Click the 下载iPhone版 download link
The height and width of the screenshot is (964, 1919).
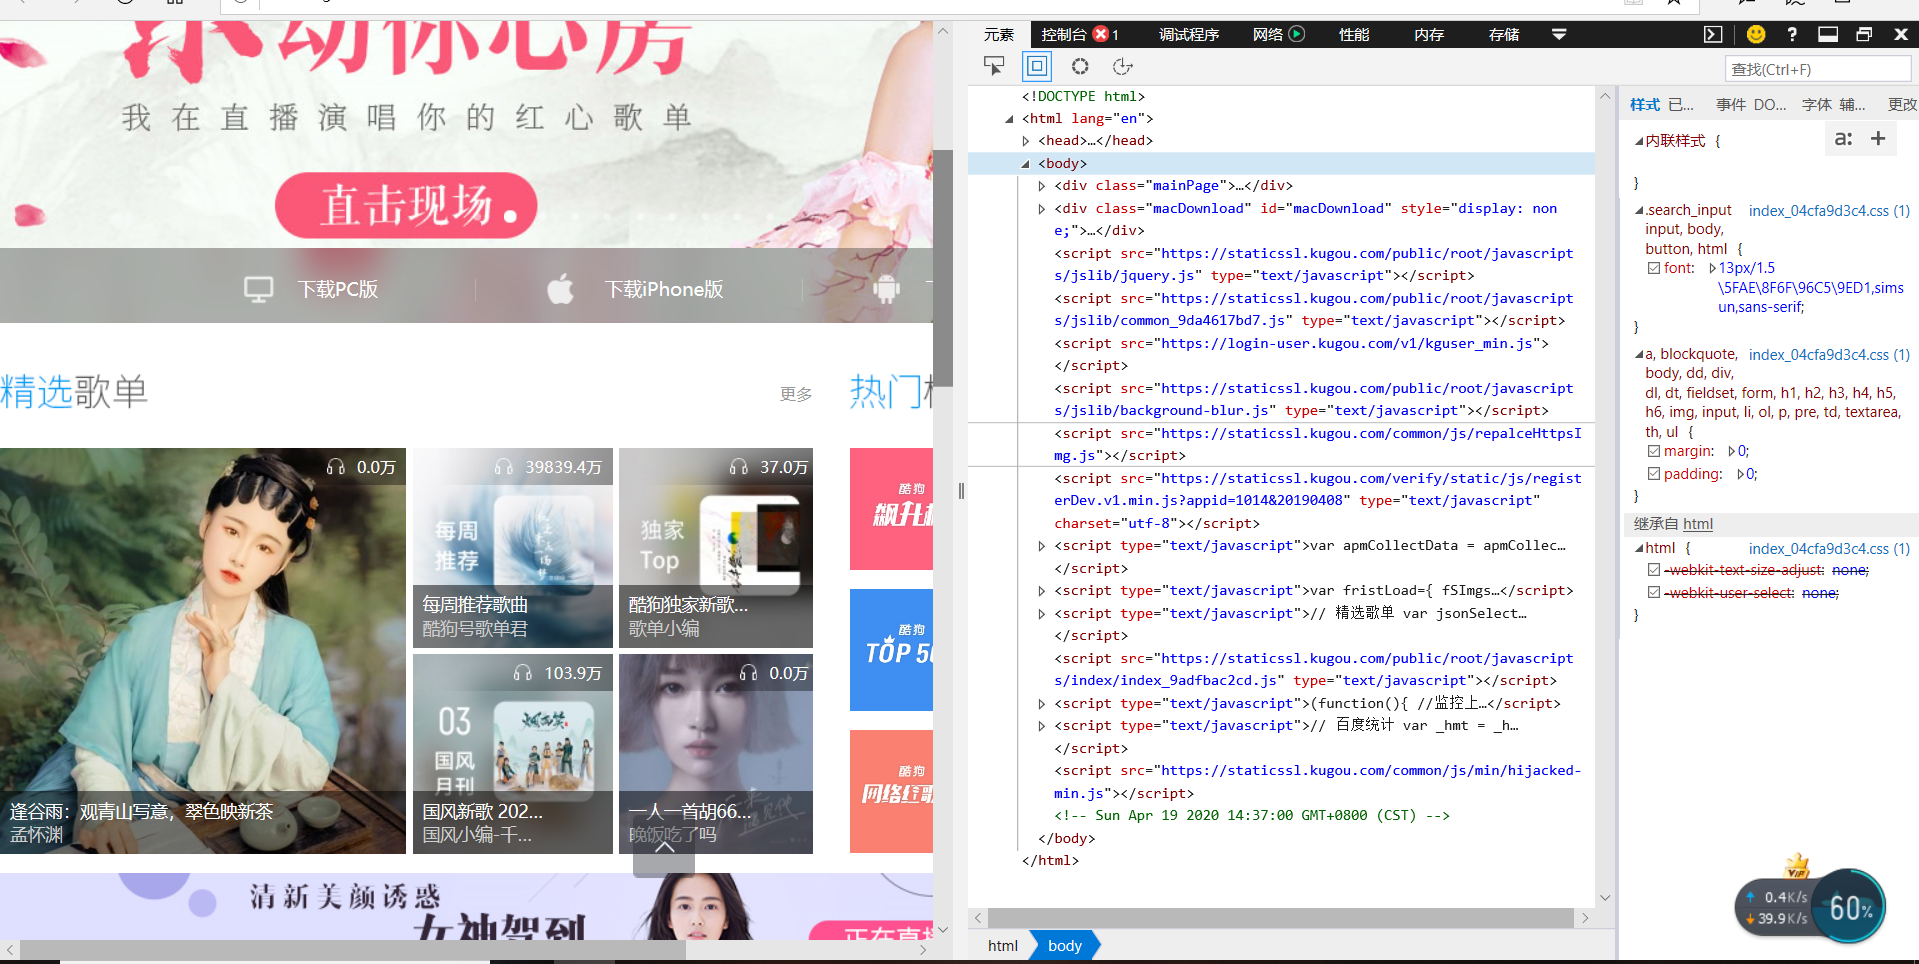(664, 289)
